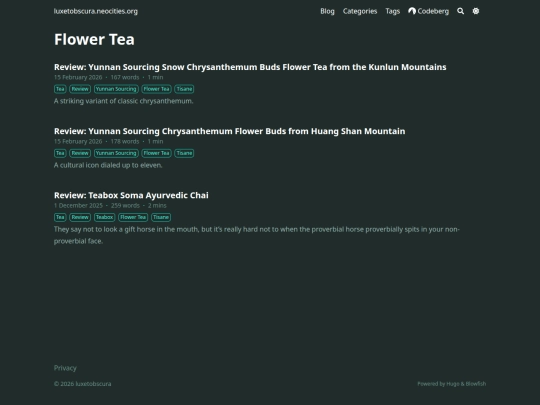
Task: Go to the Blog menu item
Action: (x=327, y=11)
